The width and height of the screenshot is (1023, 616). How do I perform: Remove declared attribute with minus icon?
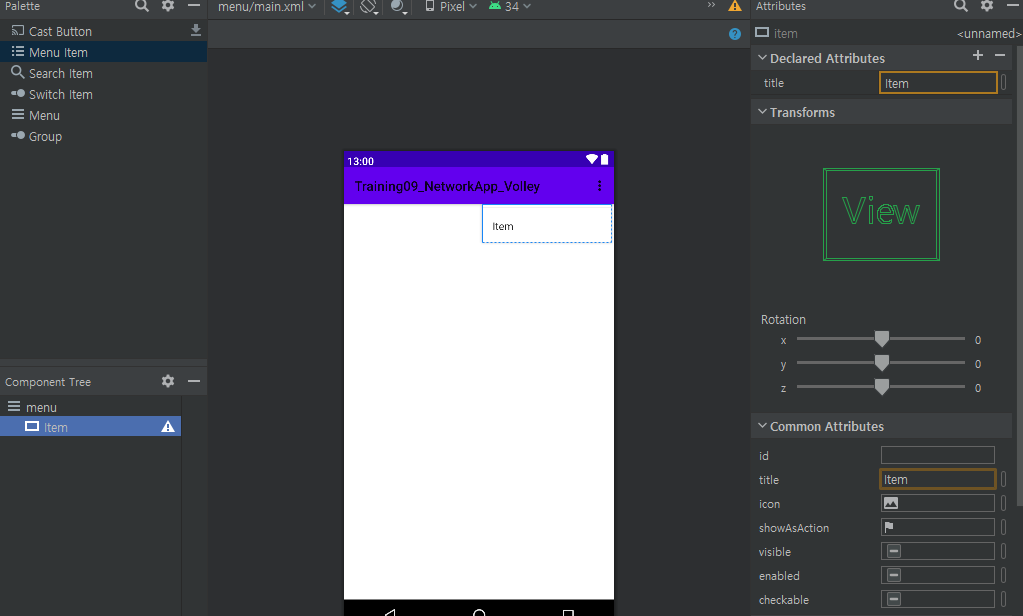1000,55
